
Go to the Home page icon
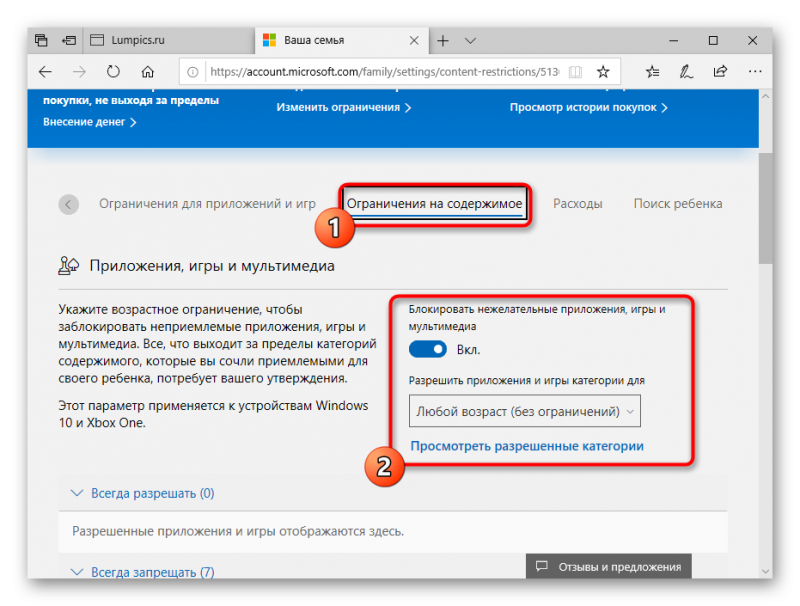point(147,72)
